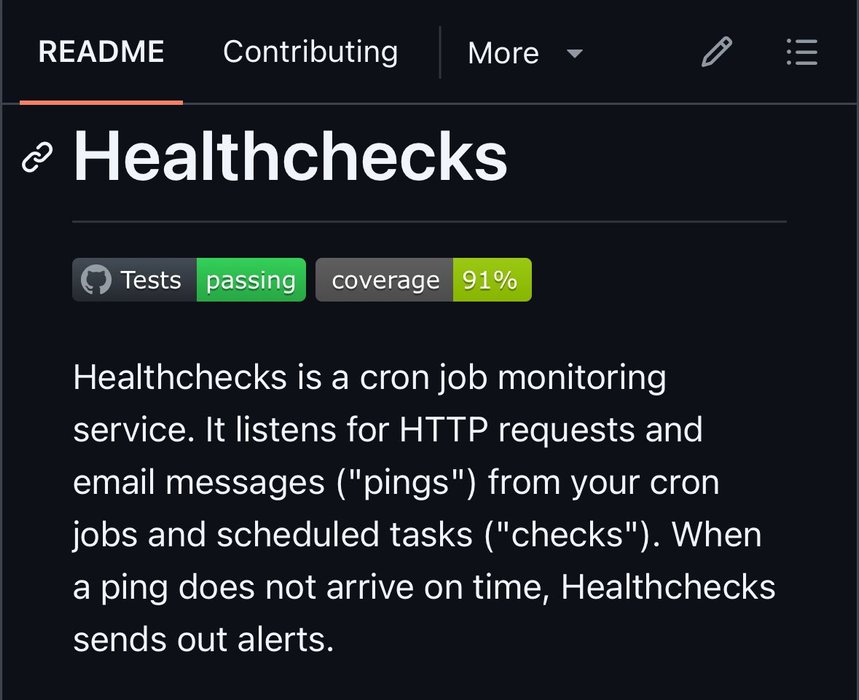
Task: Switch to the README tab
Action: (x=101, y=52)
